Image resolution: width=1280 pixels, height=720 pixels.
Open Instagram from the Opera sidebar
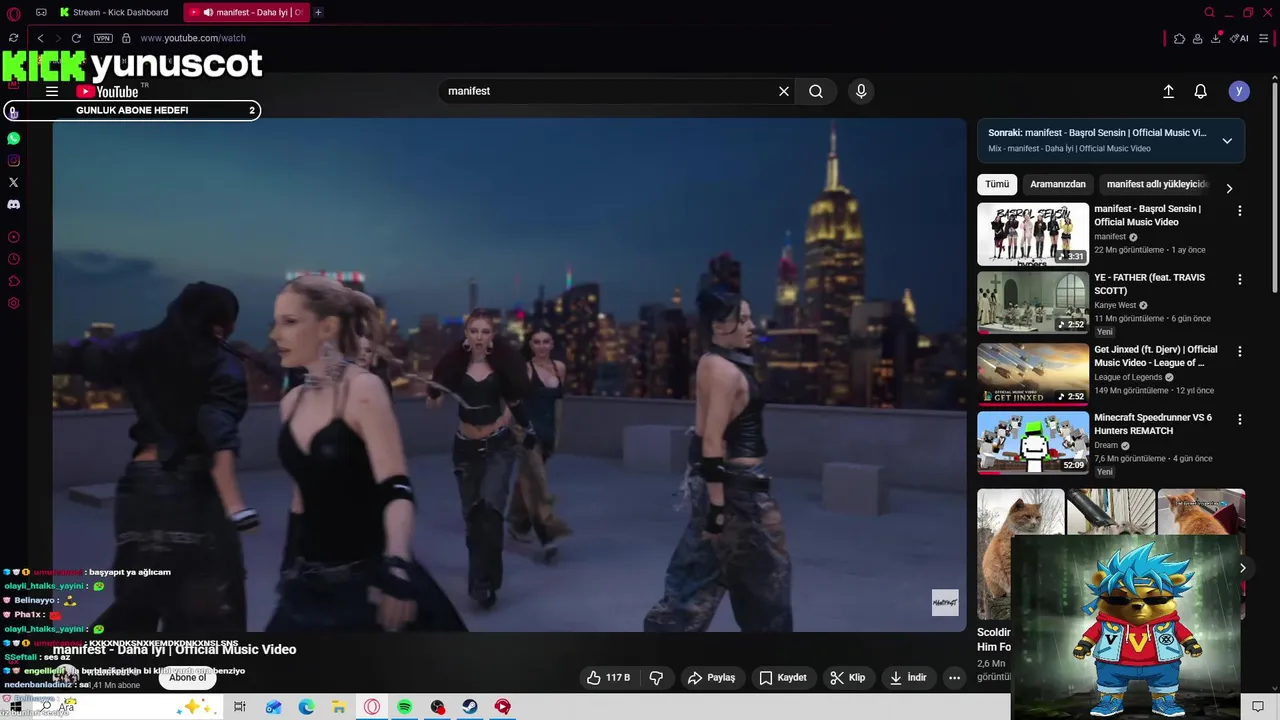click(14, 160)
